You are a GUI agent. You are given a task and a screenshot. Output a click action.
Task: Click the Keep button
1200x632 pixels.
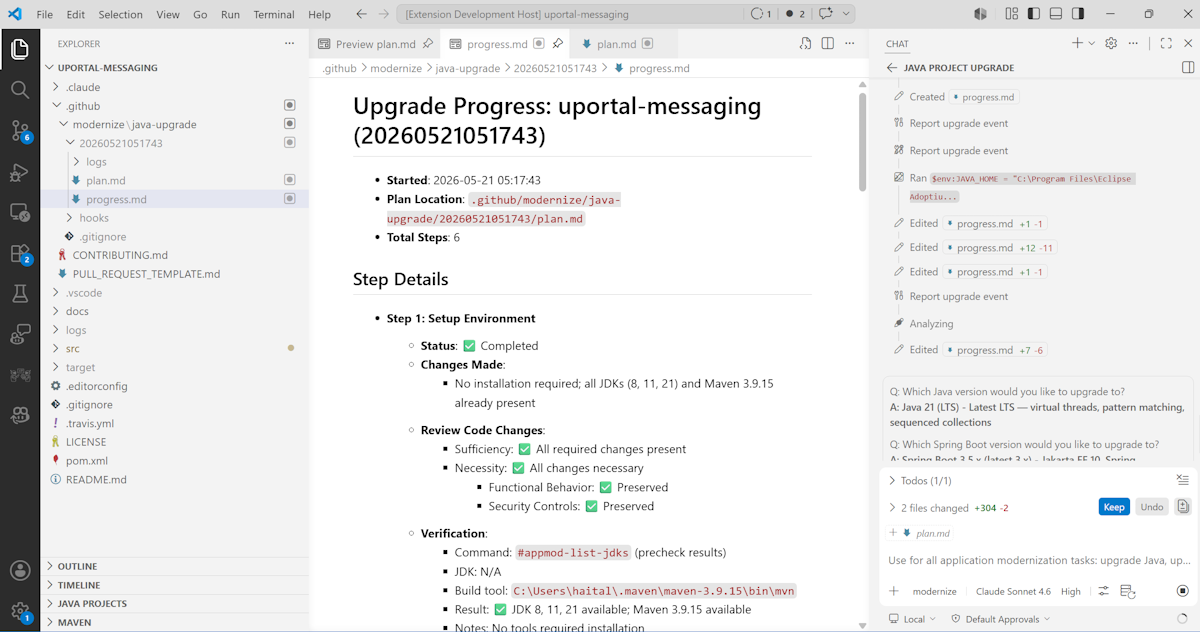1114,507
